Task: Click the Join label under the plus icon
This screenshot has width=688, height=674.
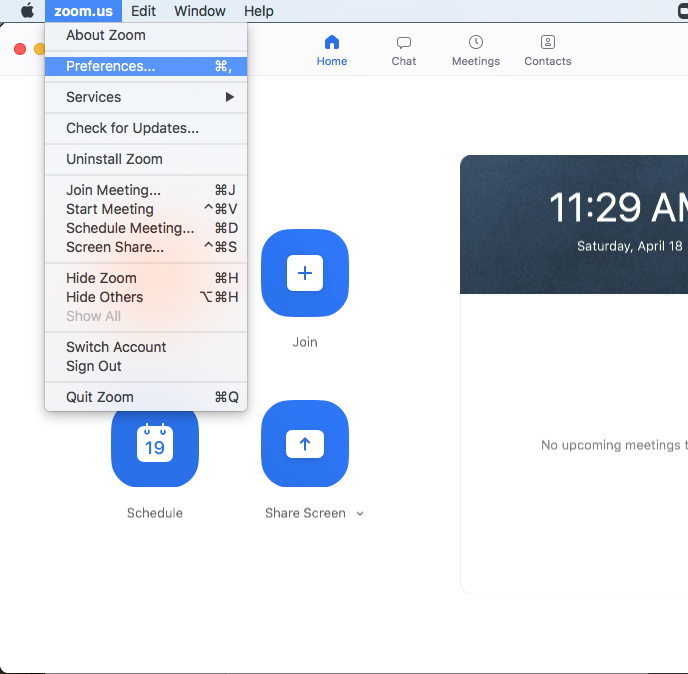Action: click(305, 342)
